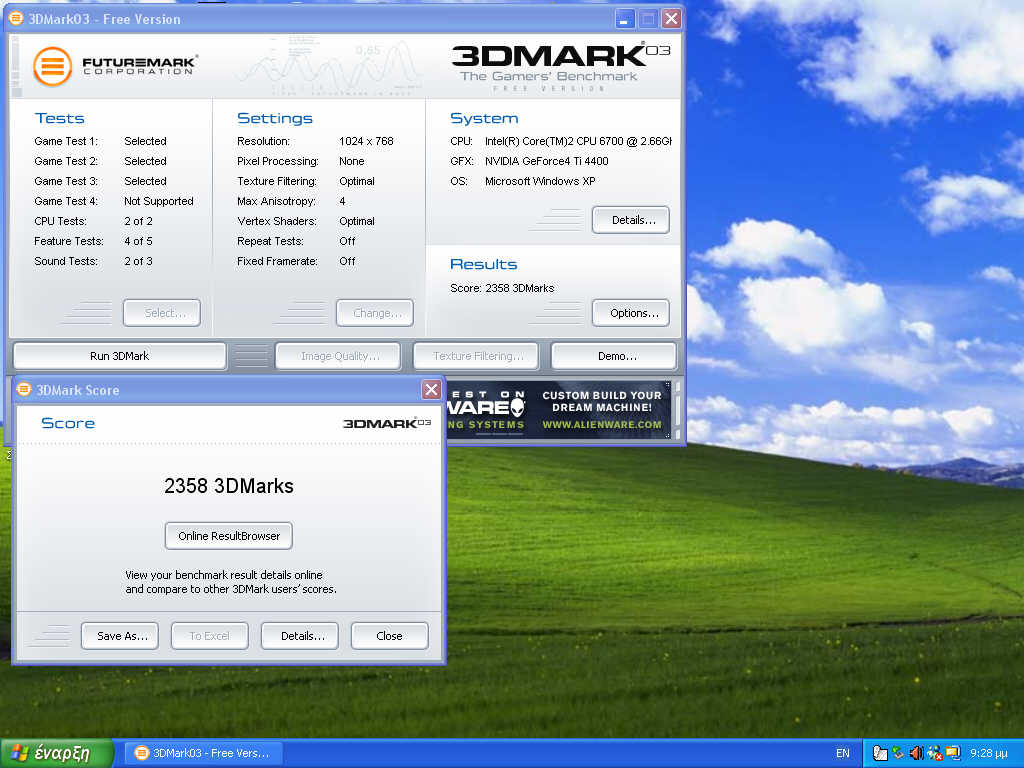Click the 'Results' section heading
The image size is (1024, 768).
pos(483,264)
